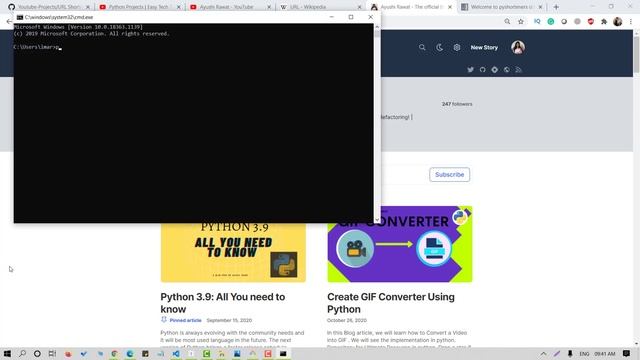Open the GitHub social icon
Viewport: 640px width, 360px height.
[x=482, y=69]
